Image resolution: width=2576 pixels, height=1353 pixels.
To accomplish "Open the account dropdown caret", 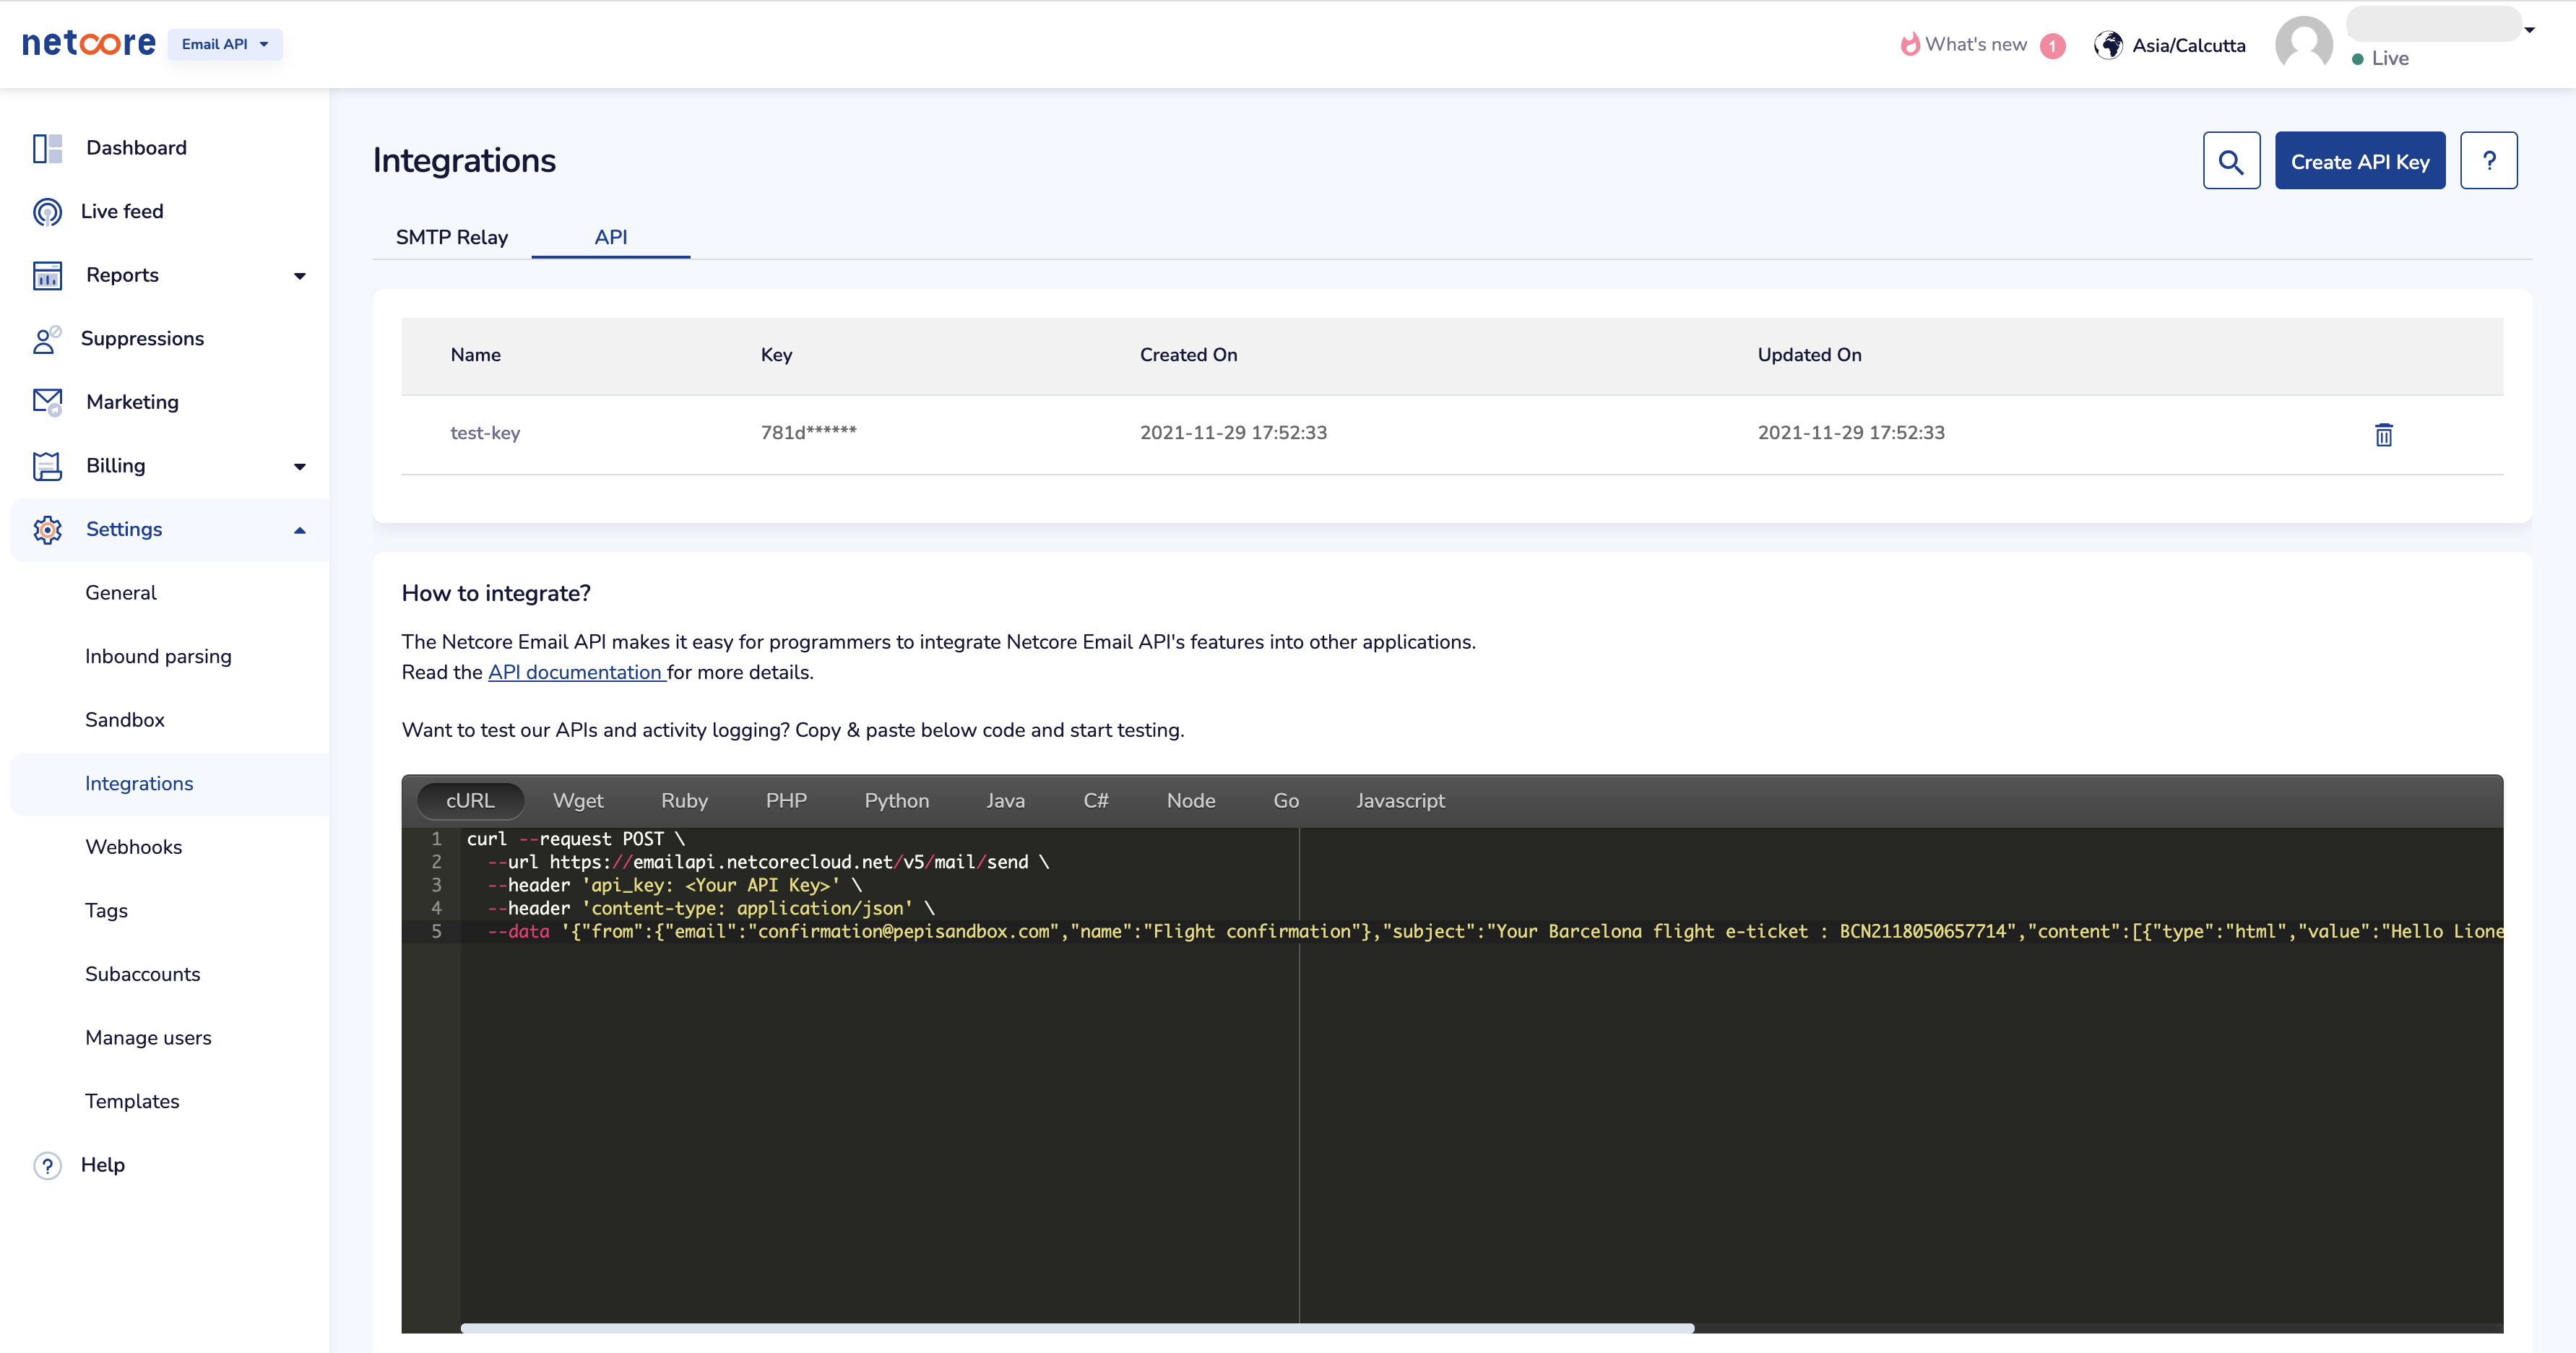I will [2529, 30].
